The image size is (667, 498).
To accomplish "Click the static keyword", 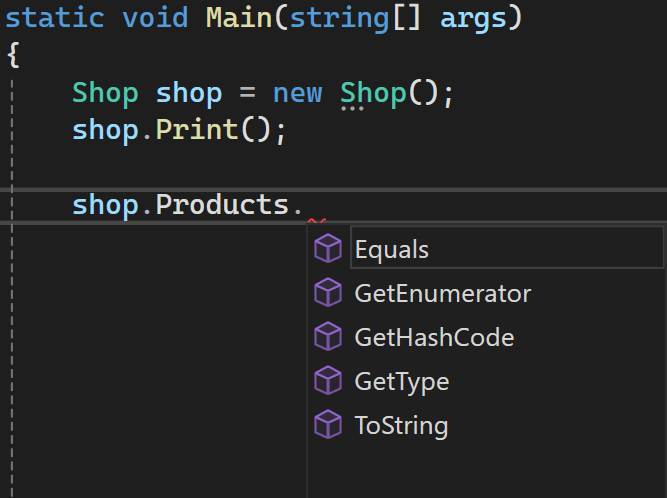I will coord(57,18).
